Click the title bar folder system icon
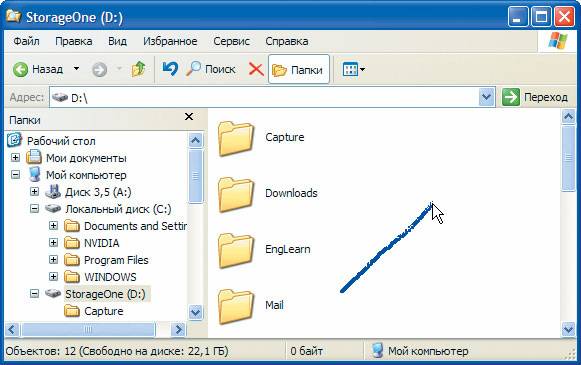Image resolution: width=581 pixels, height=365 pixels. pos(13,16)
